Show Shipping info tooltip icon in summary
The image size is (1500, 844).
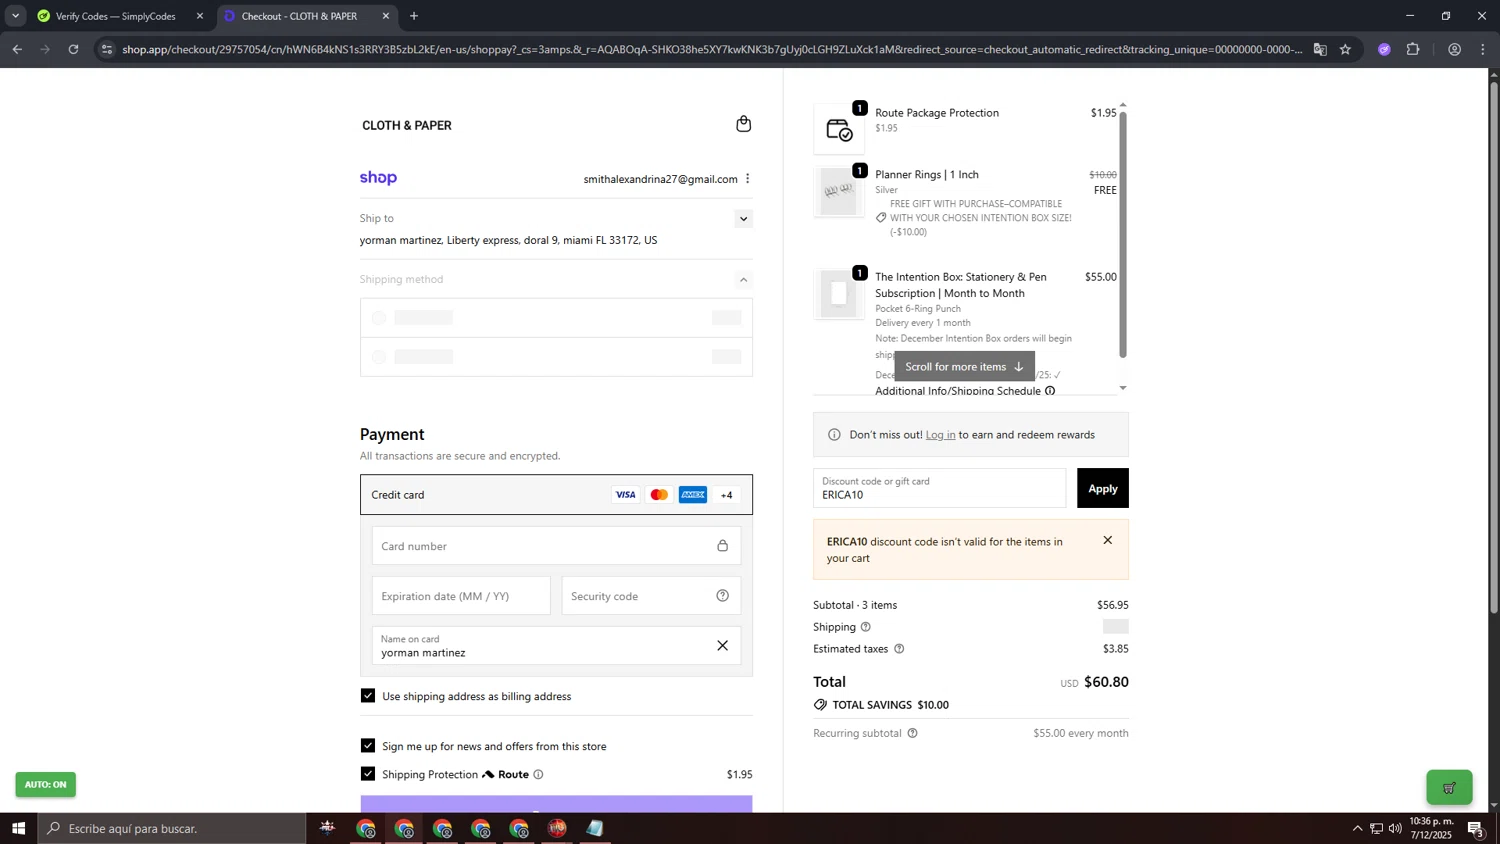(x=866, y=627)
